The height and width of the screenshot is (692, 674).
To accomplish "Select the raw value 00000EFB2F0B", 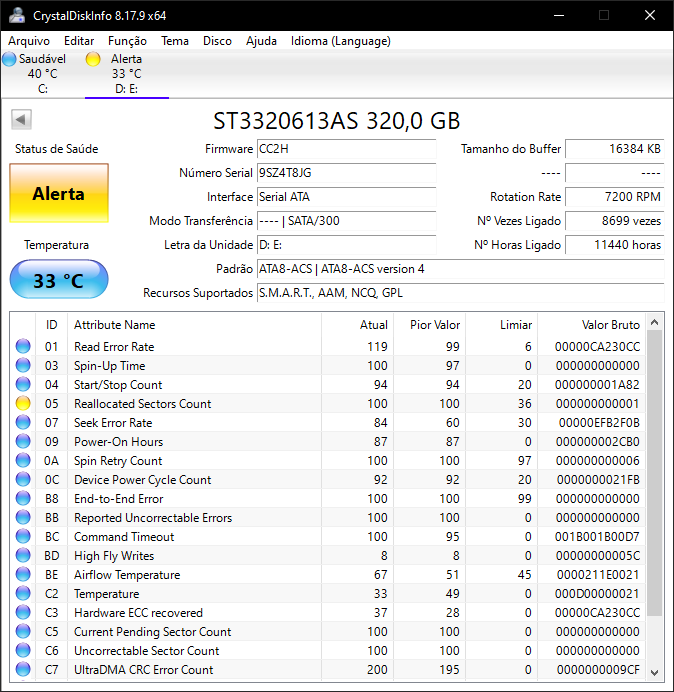I will click(599, 422).
